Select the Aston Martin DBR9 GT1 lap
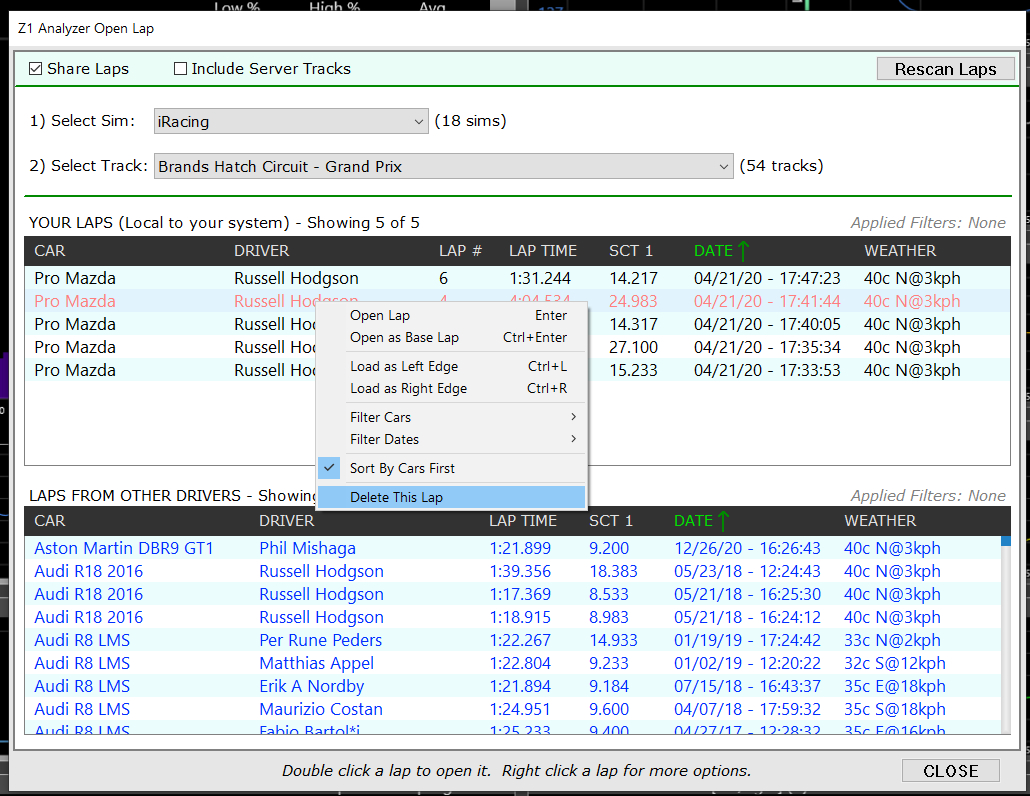The image size is (1030, 796). 512,548
